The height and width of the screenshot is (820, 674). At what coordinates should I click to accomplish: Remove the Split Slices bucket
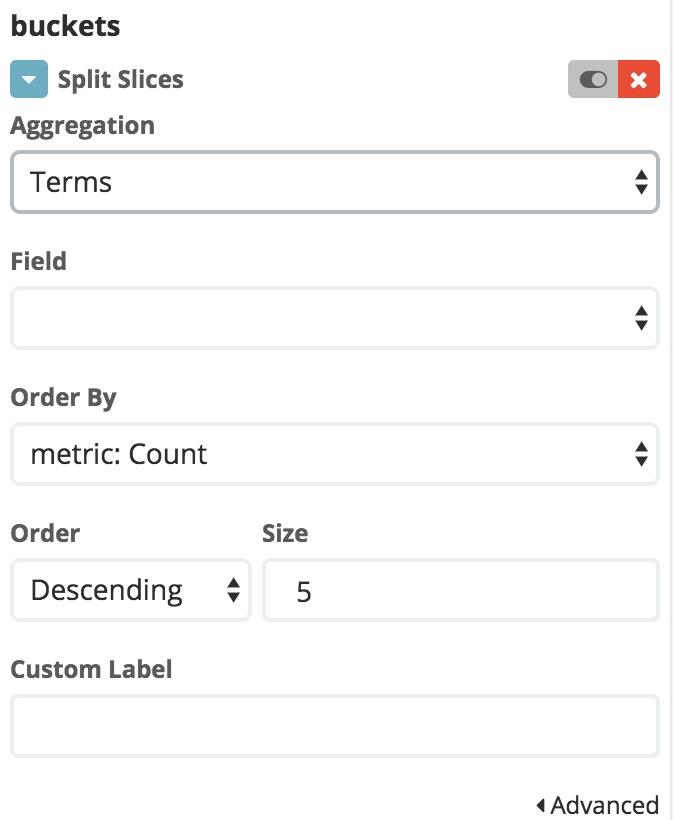tap(639, 80)
